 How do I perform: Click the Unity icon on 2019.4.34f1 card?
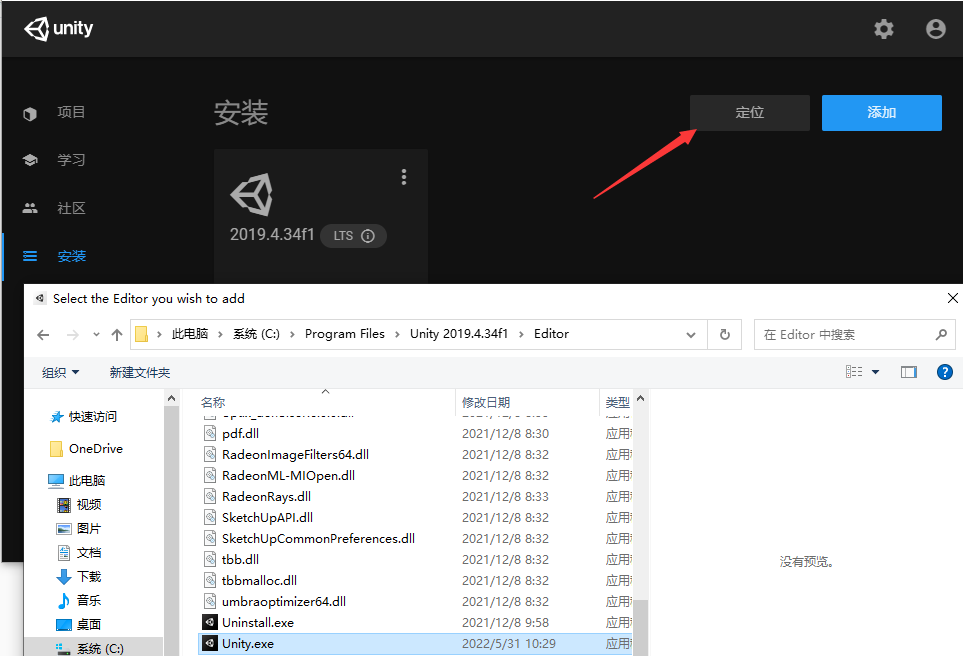point(252,195)
